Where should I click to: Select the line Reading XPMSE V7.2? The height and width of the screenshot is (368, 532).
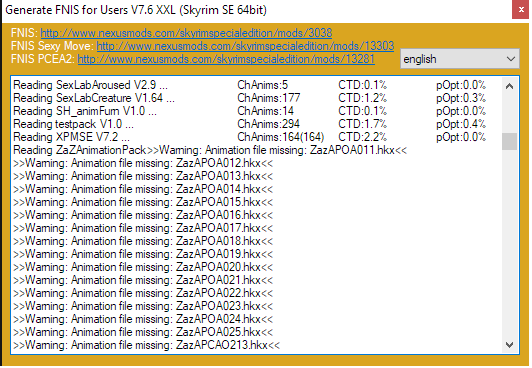pyautogui.click(x=71, y=137)
